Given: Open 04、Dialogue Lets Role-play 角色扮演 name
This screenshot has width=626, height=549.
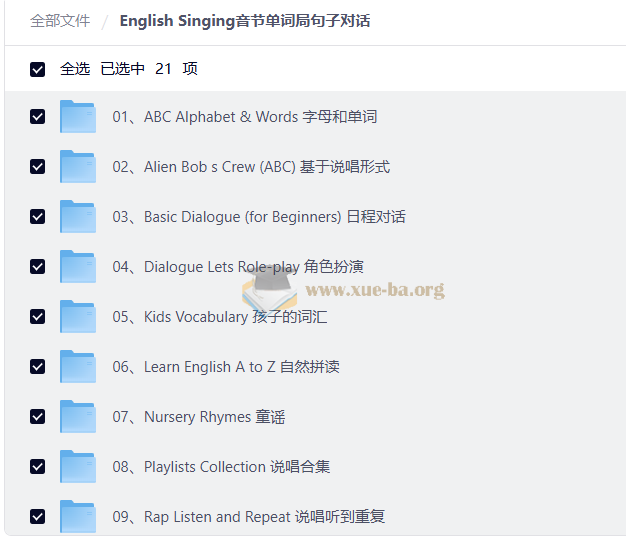Looking at the screenshot, I should point(238,266).
